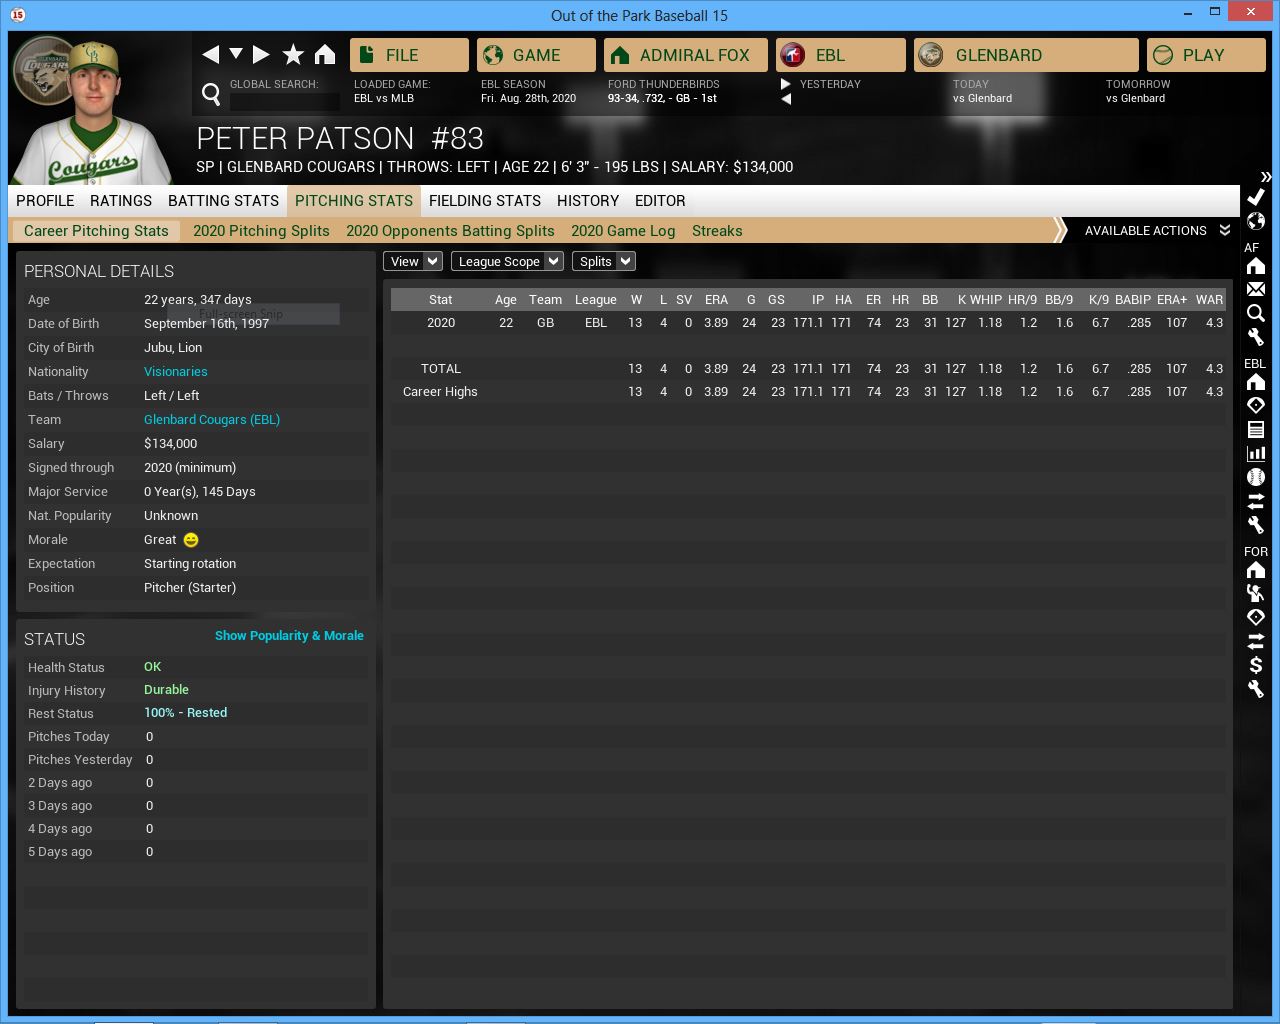Open the bar chart statistics icon in sidebar
Screen dimensions: 1280x1024
(1256, 453)
